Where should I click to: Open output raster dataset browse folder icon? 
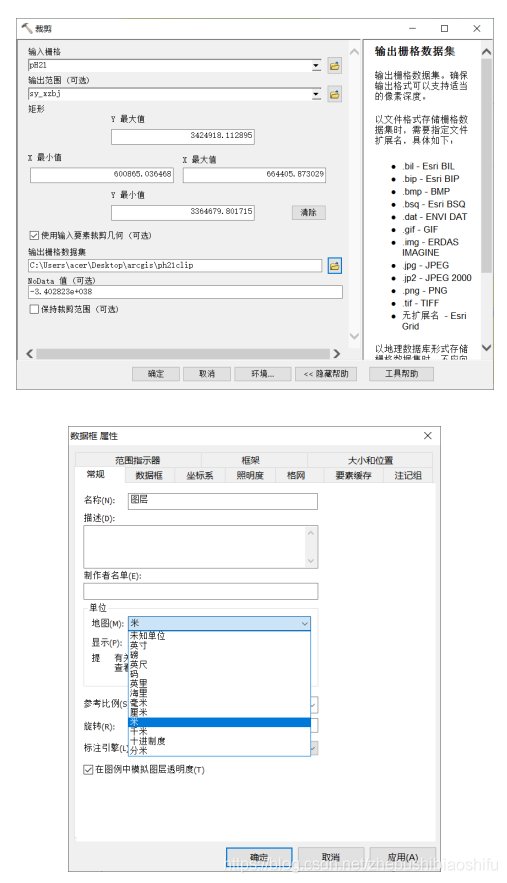[x=335, y=265]
